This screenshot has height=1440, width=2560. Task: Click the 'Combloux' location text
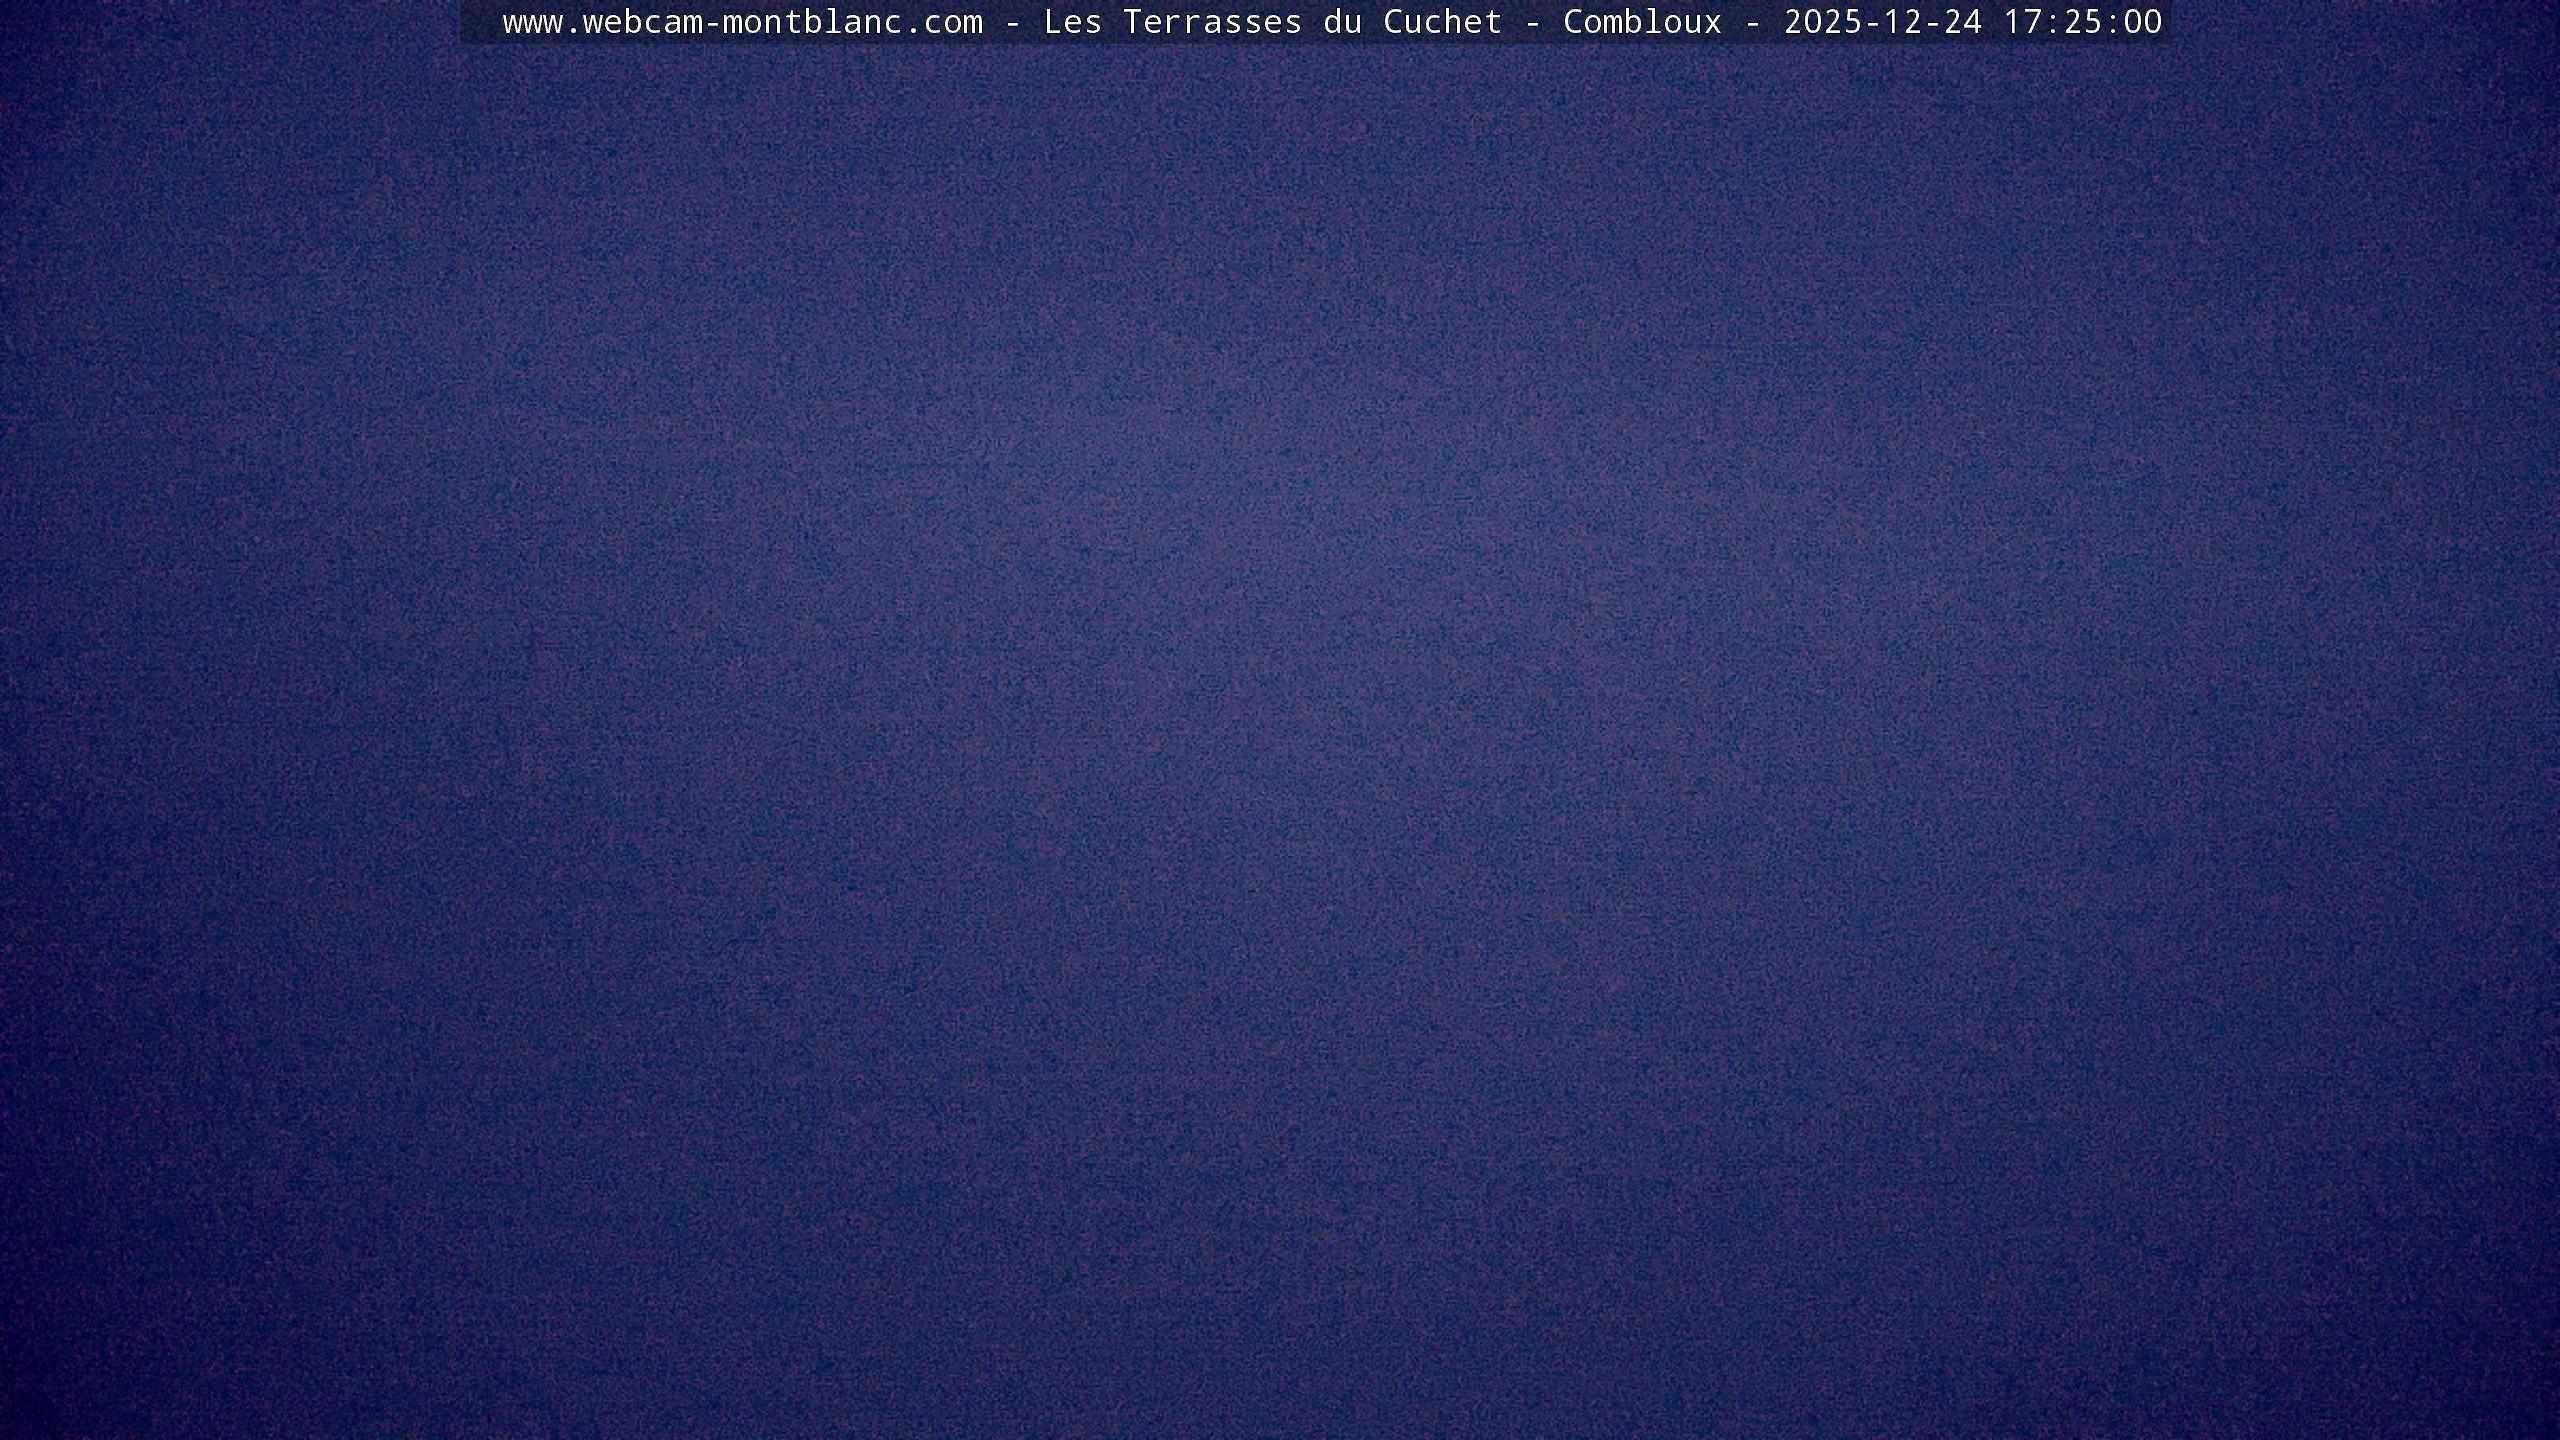point(1642,22)
